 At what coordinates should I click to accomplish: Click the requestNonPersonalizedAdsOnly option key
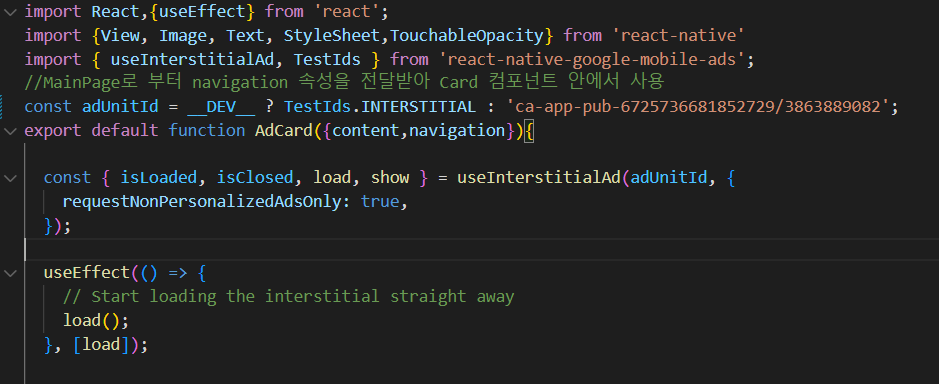pyautogui.click(x=202, y=202)
